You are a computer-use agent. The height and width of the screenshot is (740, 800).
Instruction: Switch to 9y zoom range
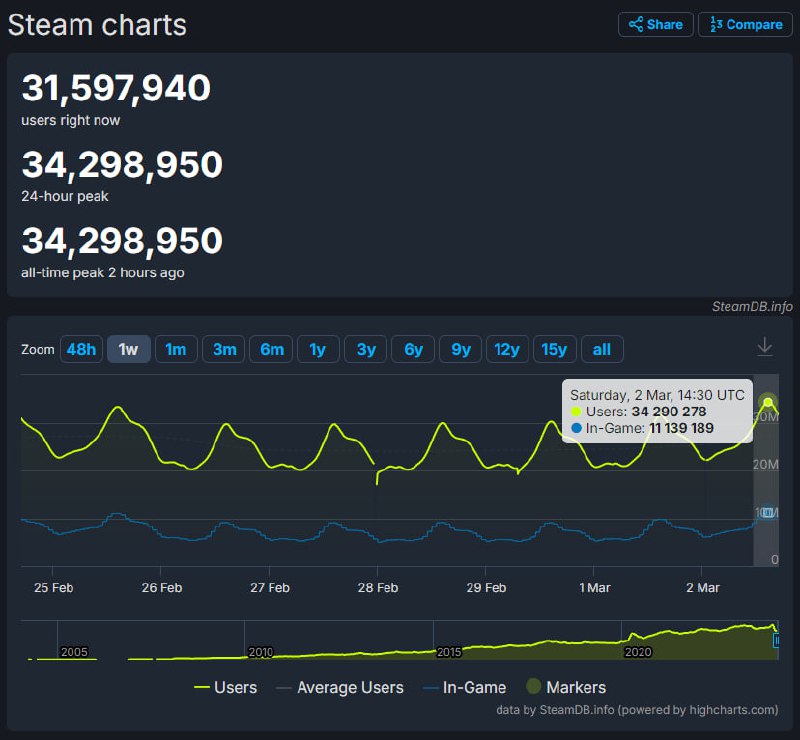[461, 349]
